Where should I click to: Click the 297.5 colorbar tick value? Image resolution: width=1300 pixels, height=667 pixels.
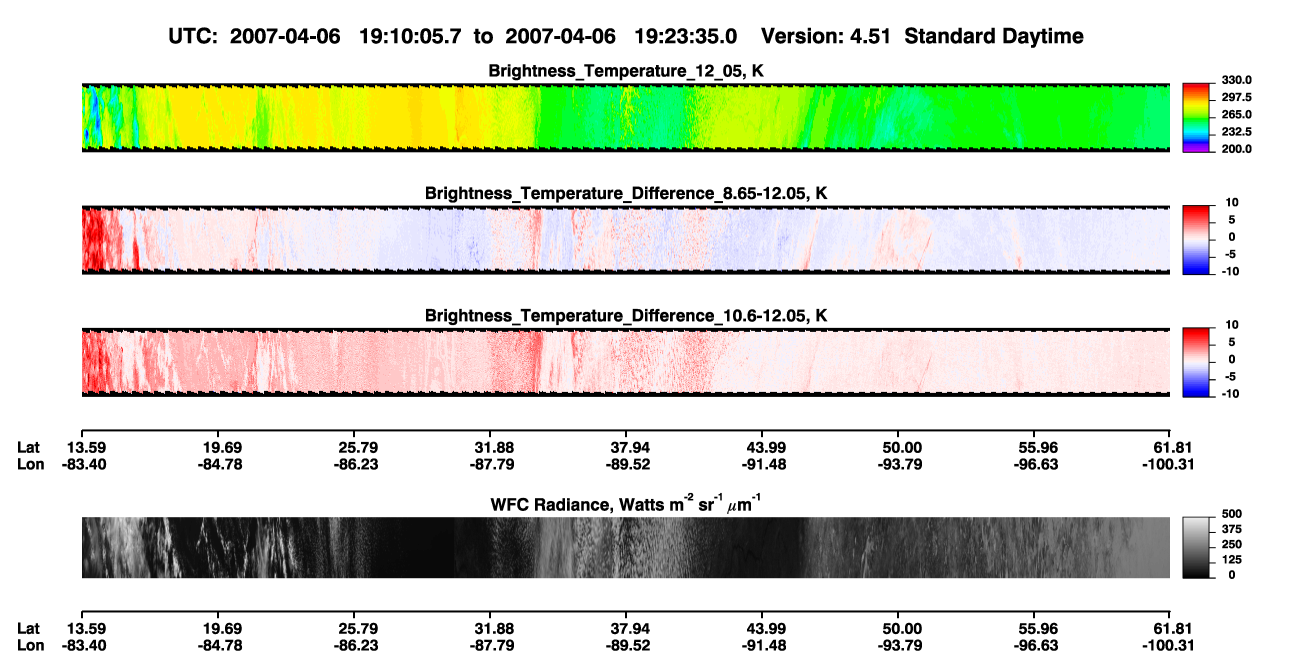click(x=1238, y=97)
